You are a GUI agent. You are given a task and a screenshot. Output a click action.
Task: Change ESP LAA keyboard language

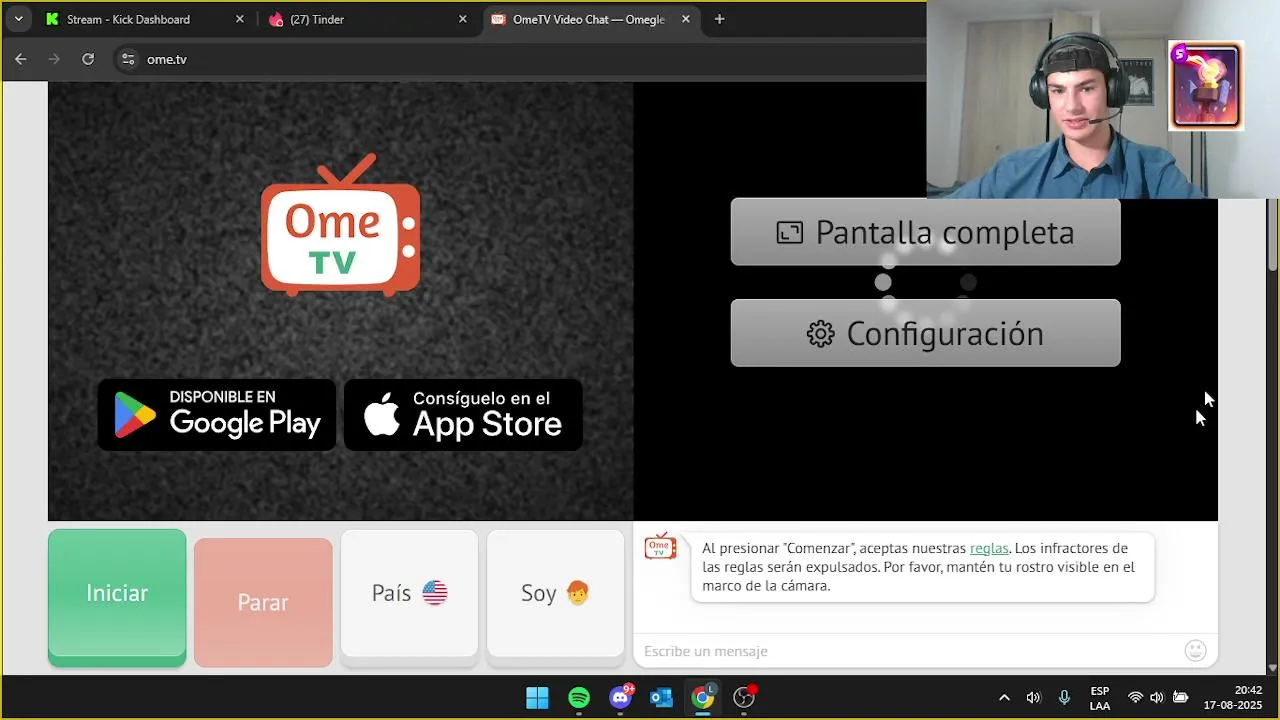[1100, 698]
